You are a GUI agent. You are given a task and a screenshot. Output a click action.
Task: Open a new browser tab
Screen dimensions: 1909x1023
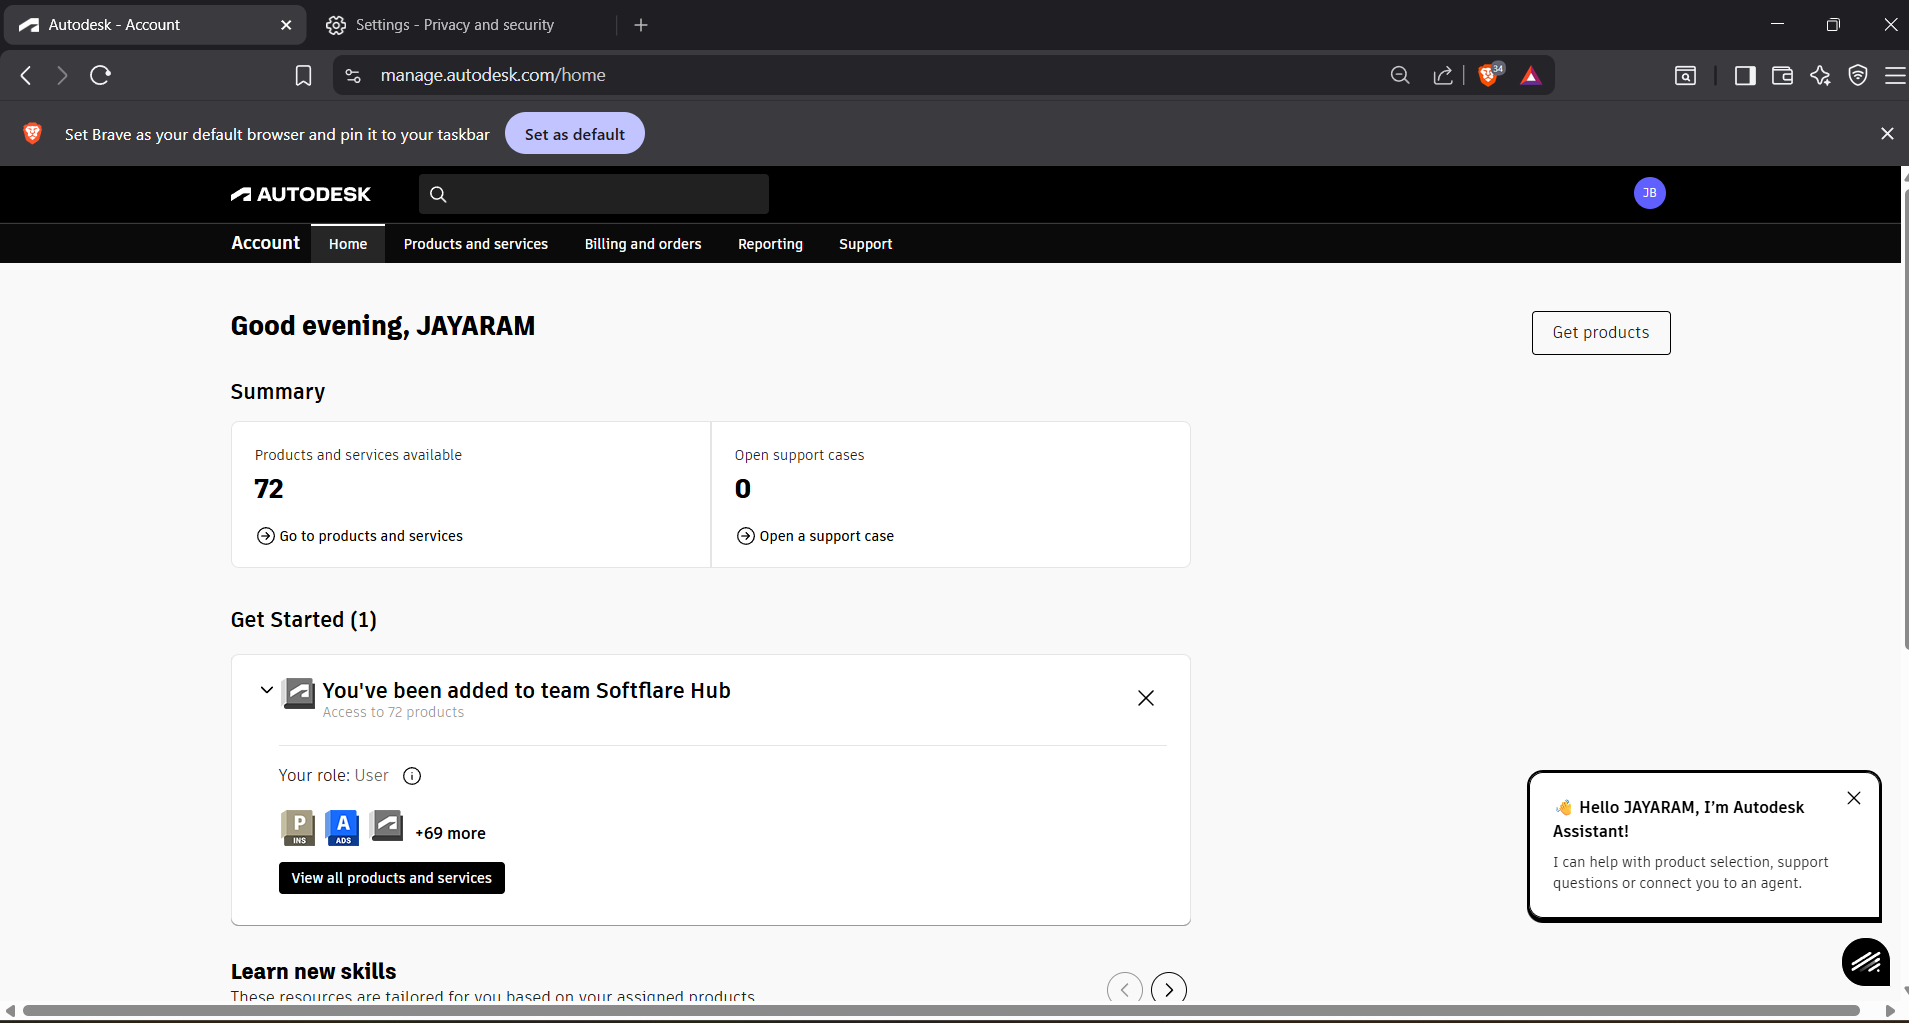coord(641,25)
